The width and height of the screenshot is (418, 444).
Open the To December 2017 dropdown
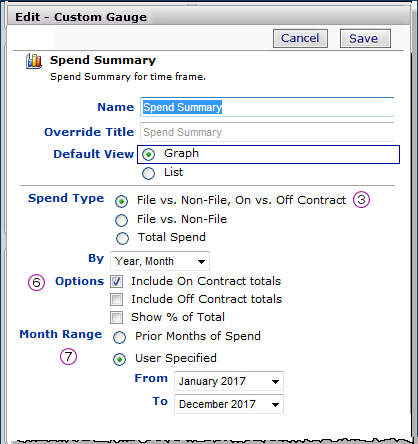coord(229,404)
